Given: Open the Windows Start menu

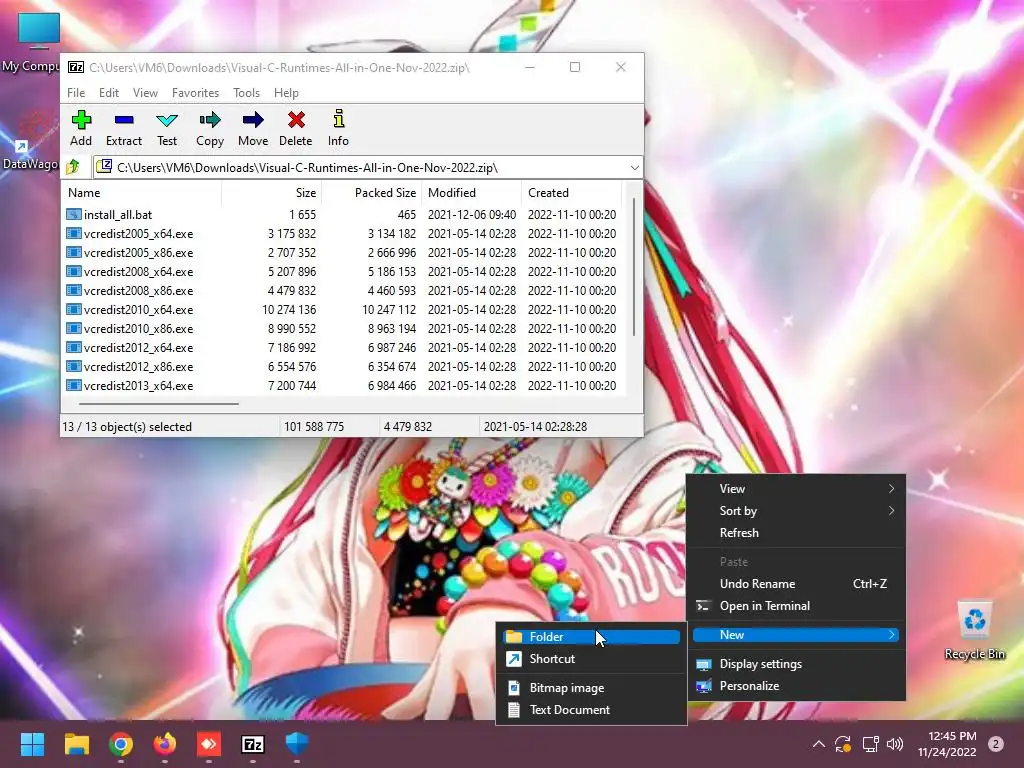Looking at the screenshot, I should pos(32,744).
